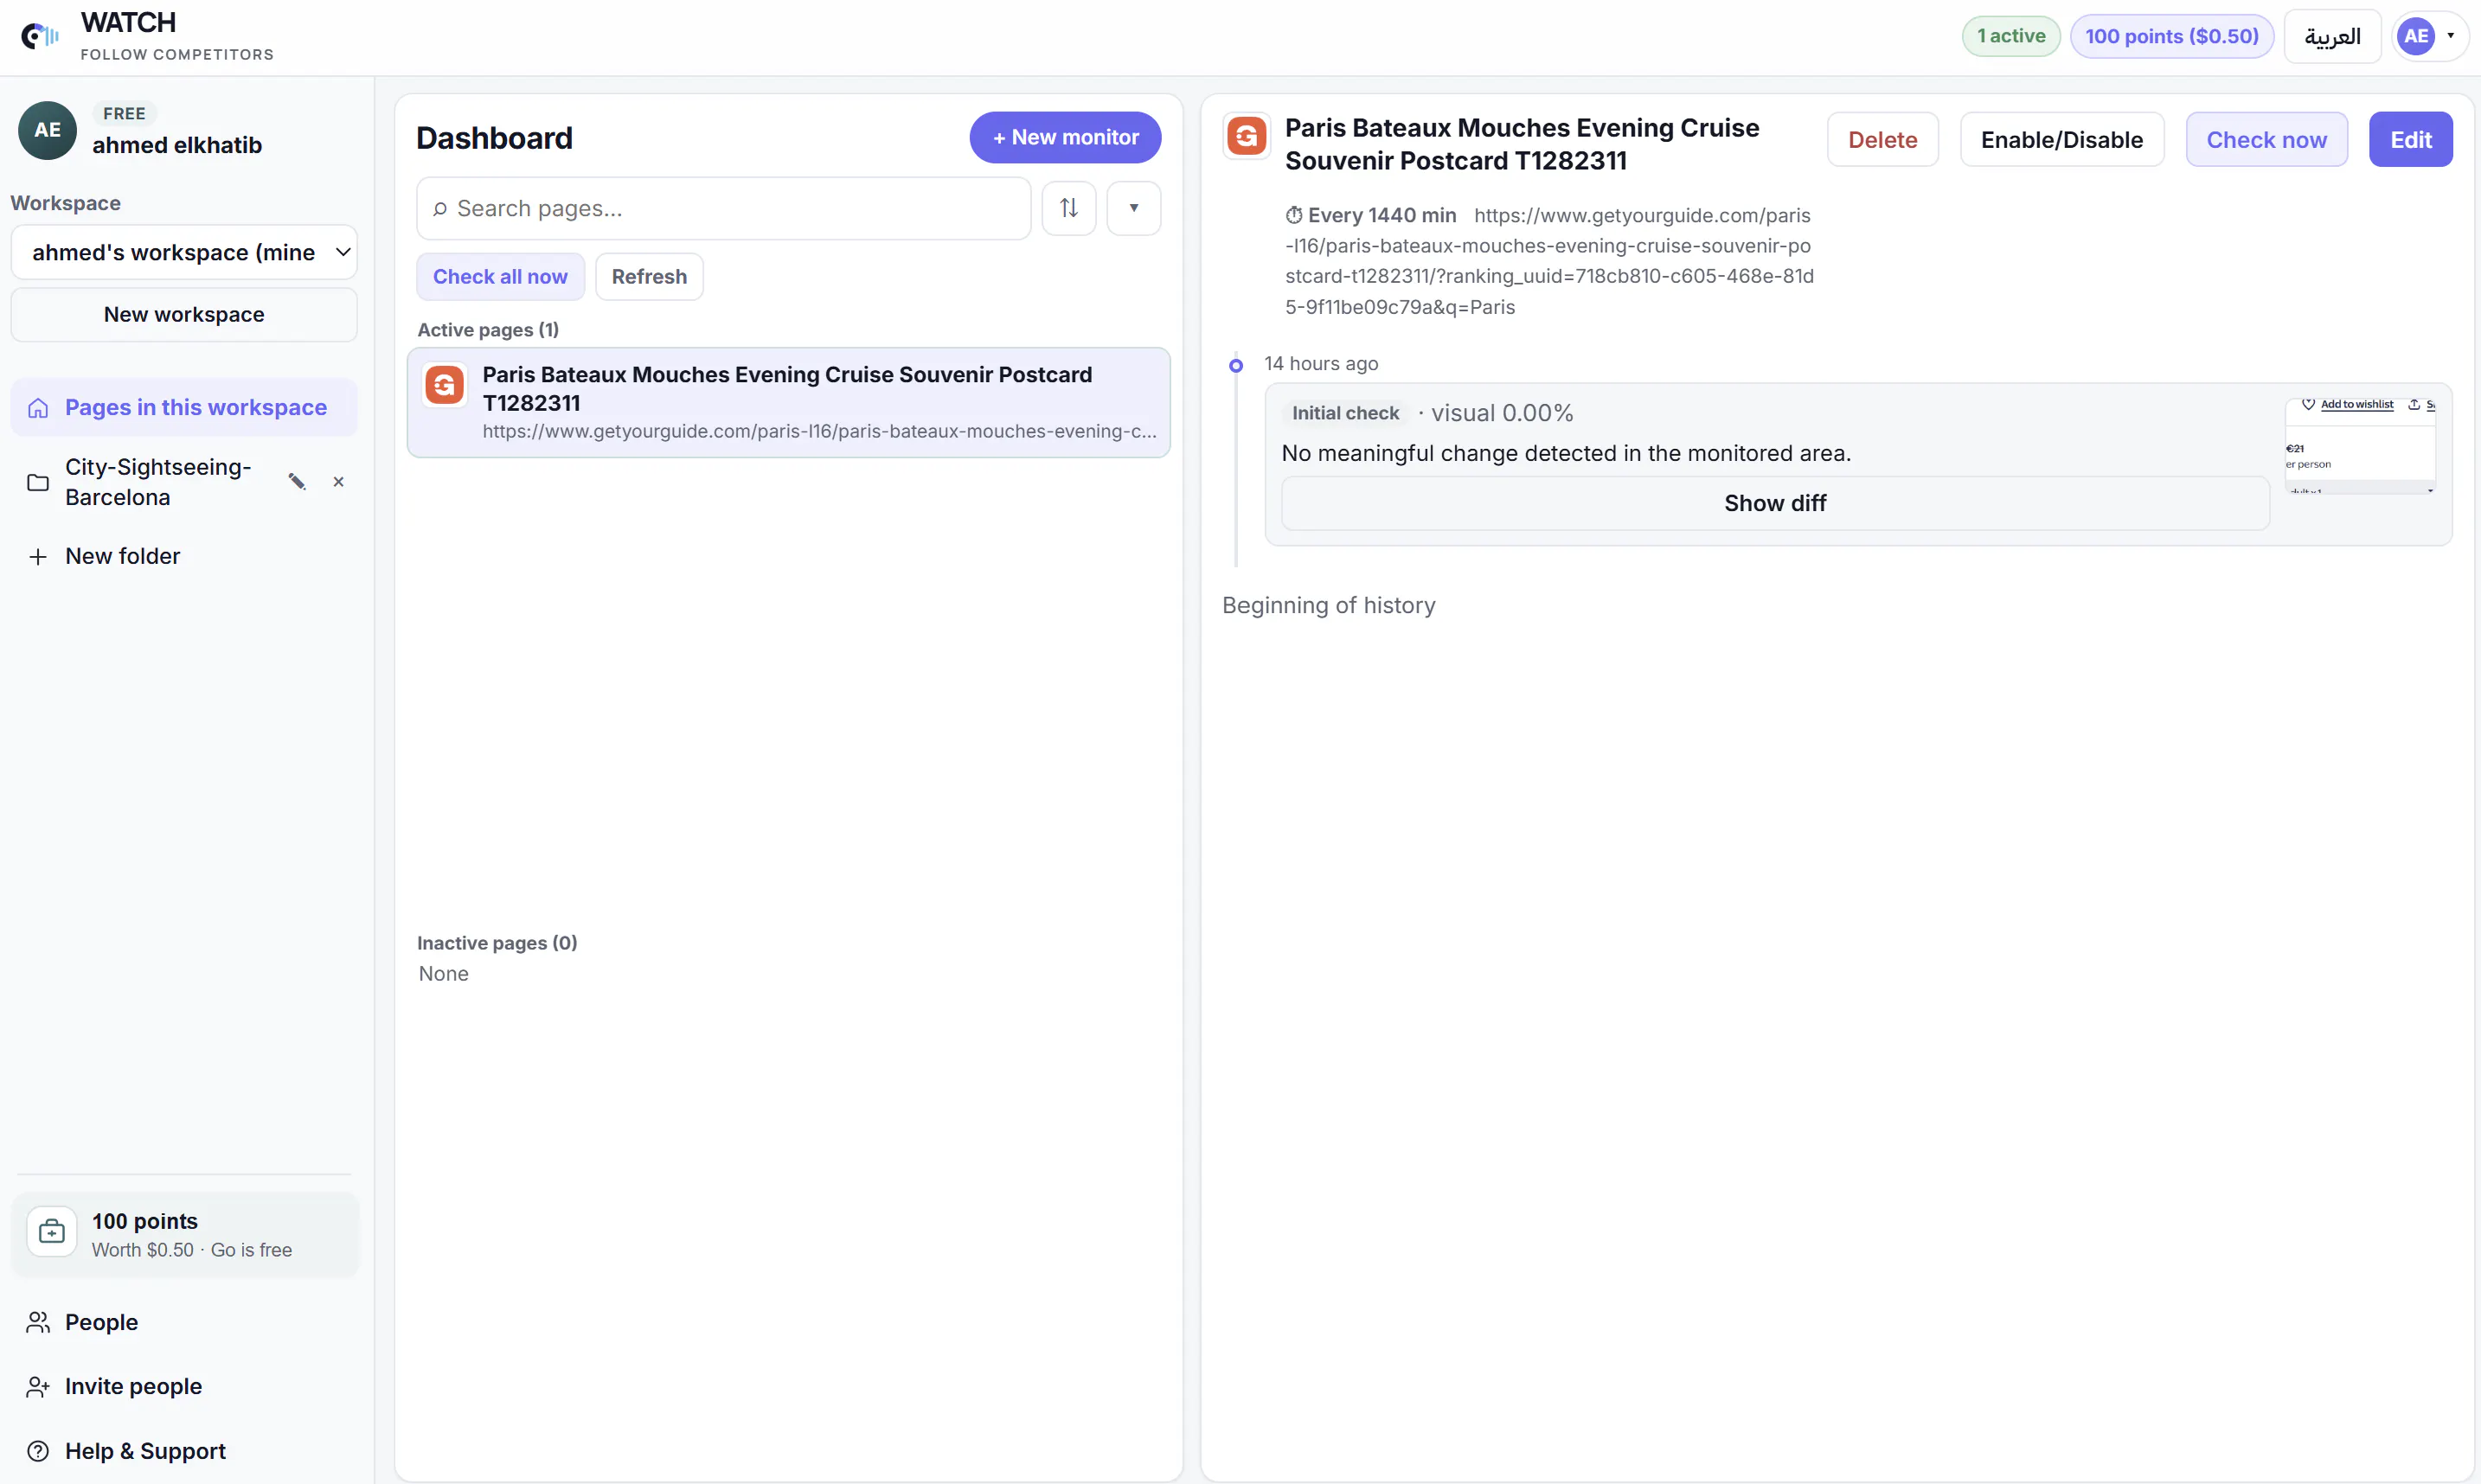The image size is (2481, 1484).
Task: Select the Paris Bateaux Mouches page in list
Action: [788, 403]
